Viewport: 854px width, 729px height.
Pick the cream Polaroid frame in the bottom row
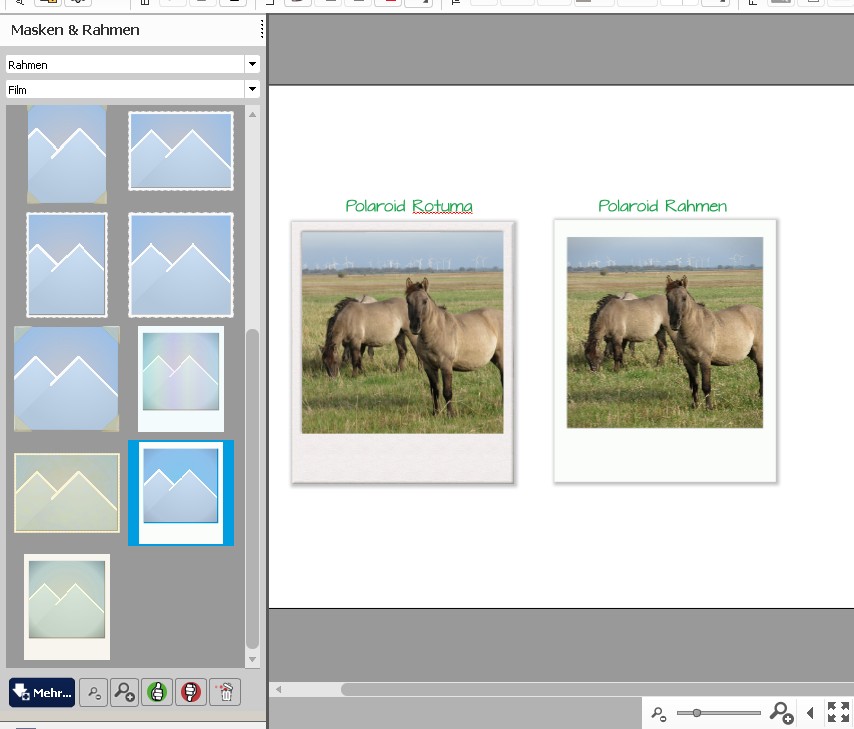pyautogui.click(x=67, y=606)
